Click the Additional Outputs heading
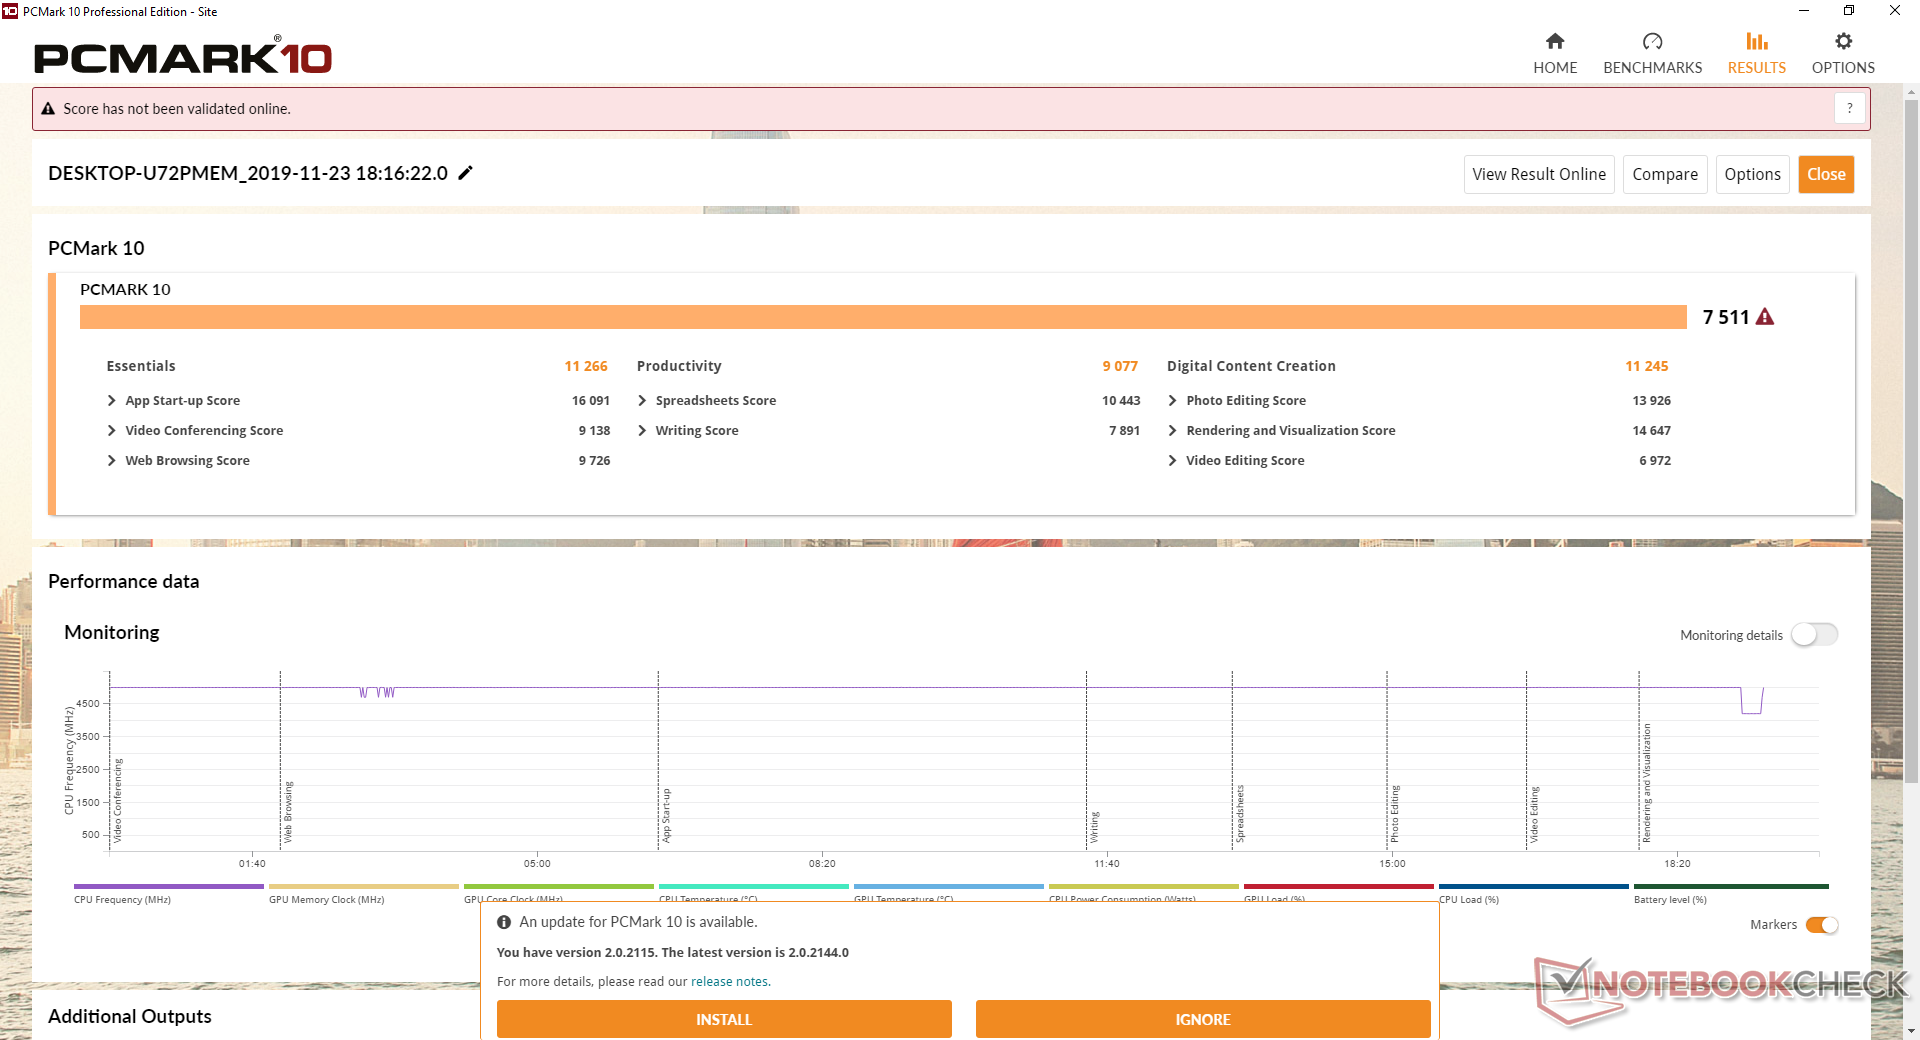 point(130,1016)
